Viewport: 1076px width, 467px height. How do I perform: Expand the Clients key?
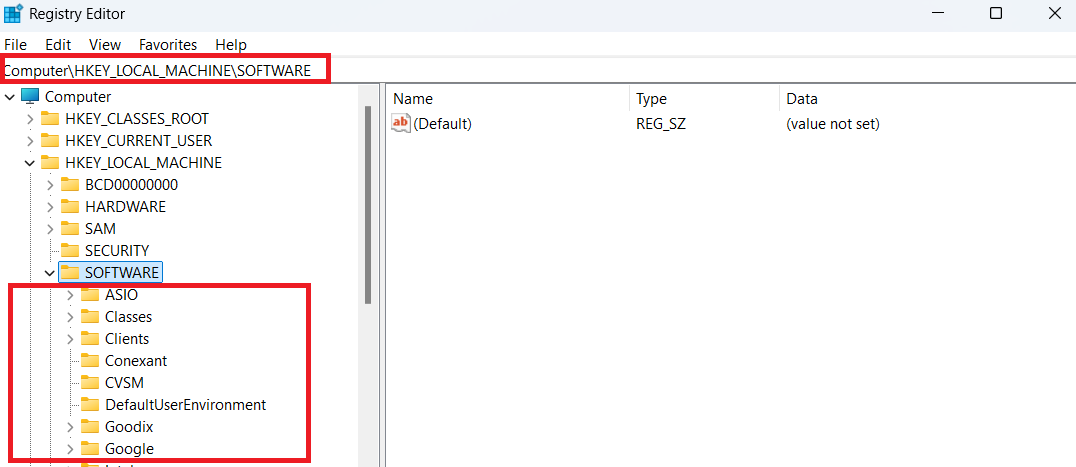click(70, 339)
